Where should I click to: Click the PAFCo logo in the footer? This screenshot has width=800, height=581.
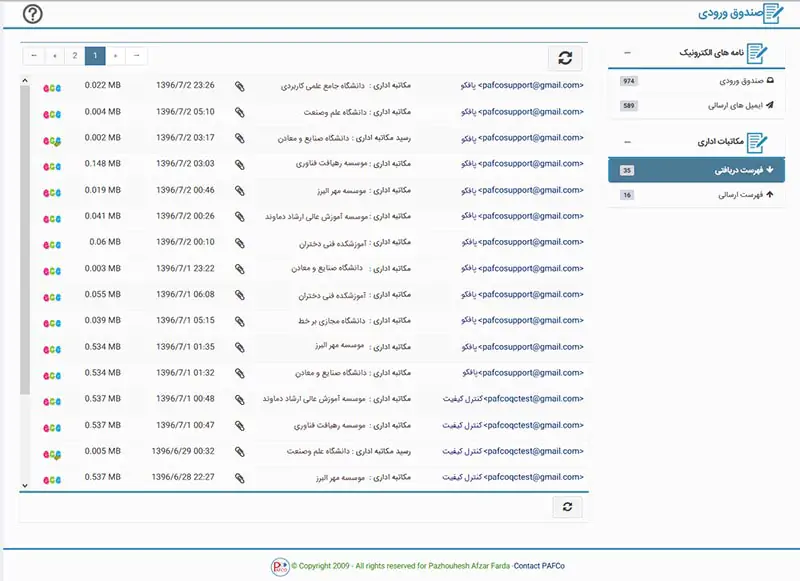pyautogui.click(x=279, y=566)
